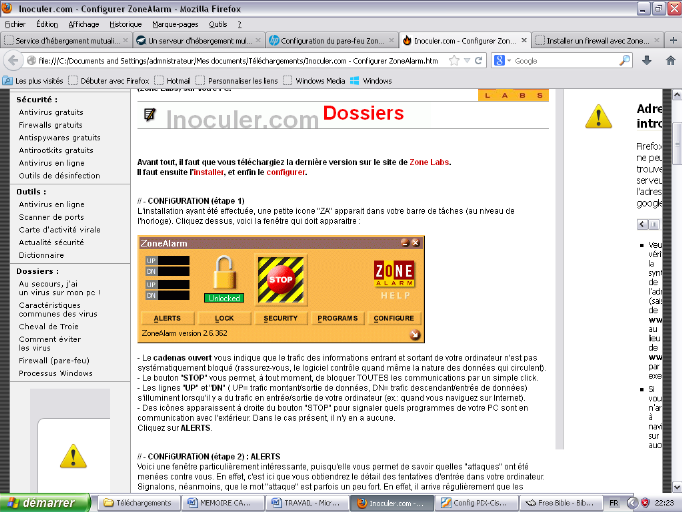The height and width of the screenshot is (512, 682).
Task: Open the Marque-pages menu
Action: [x=175, y=24]
